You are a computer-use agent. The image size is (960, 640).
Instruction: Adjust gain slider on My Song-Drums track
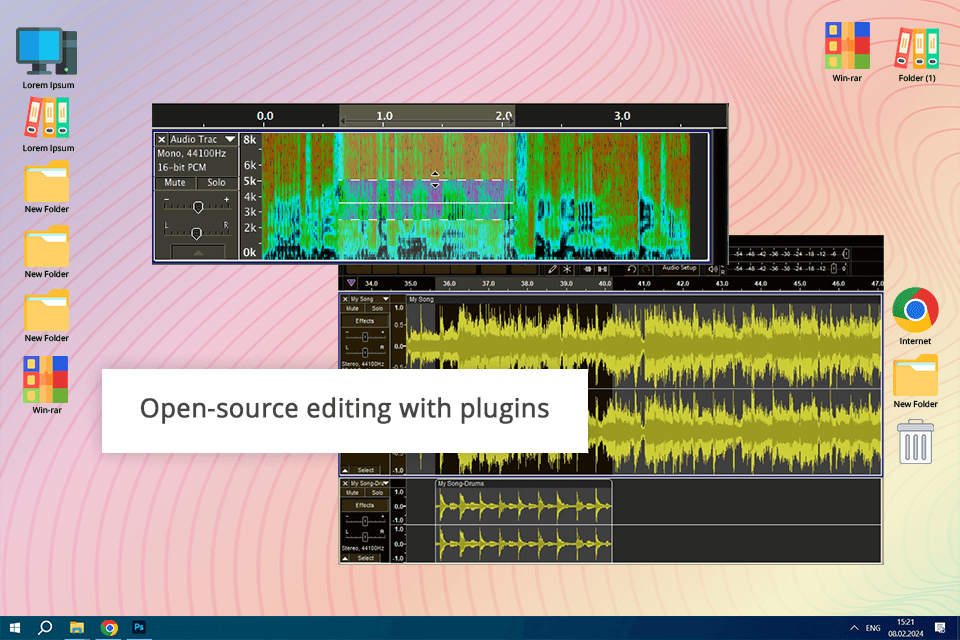point(365,521)
